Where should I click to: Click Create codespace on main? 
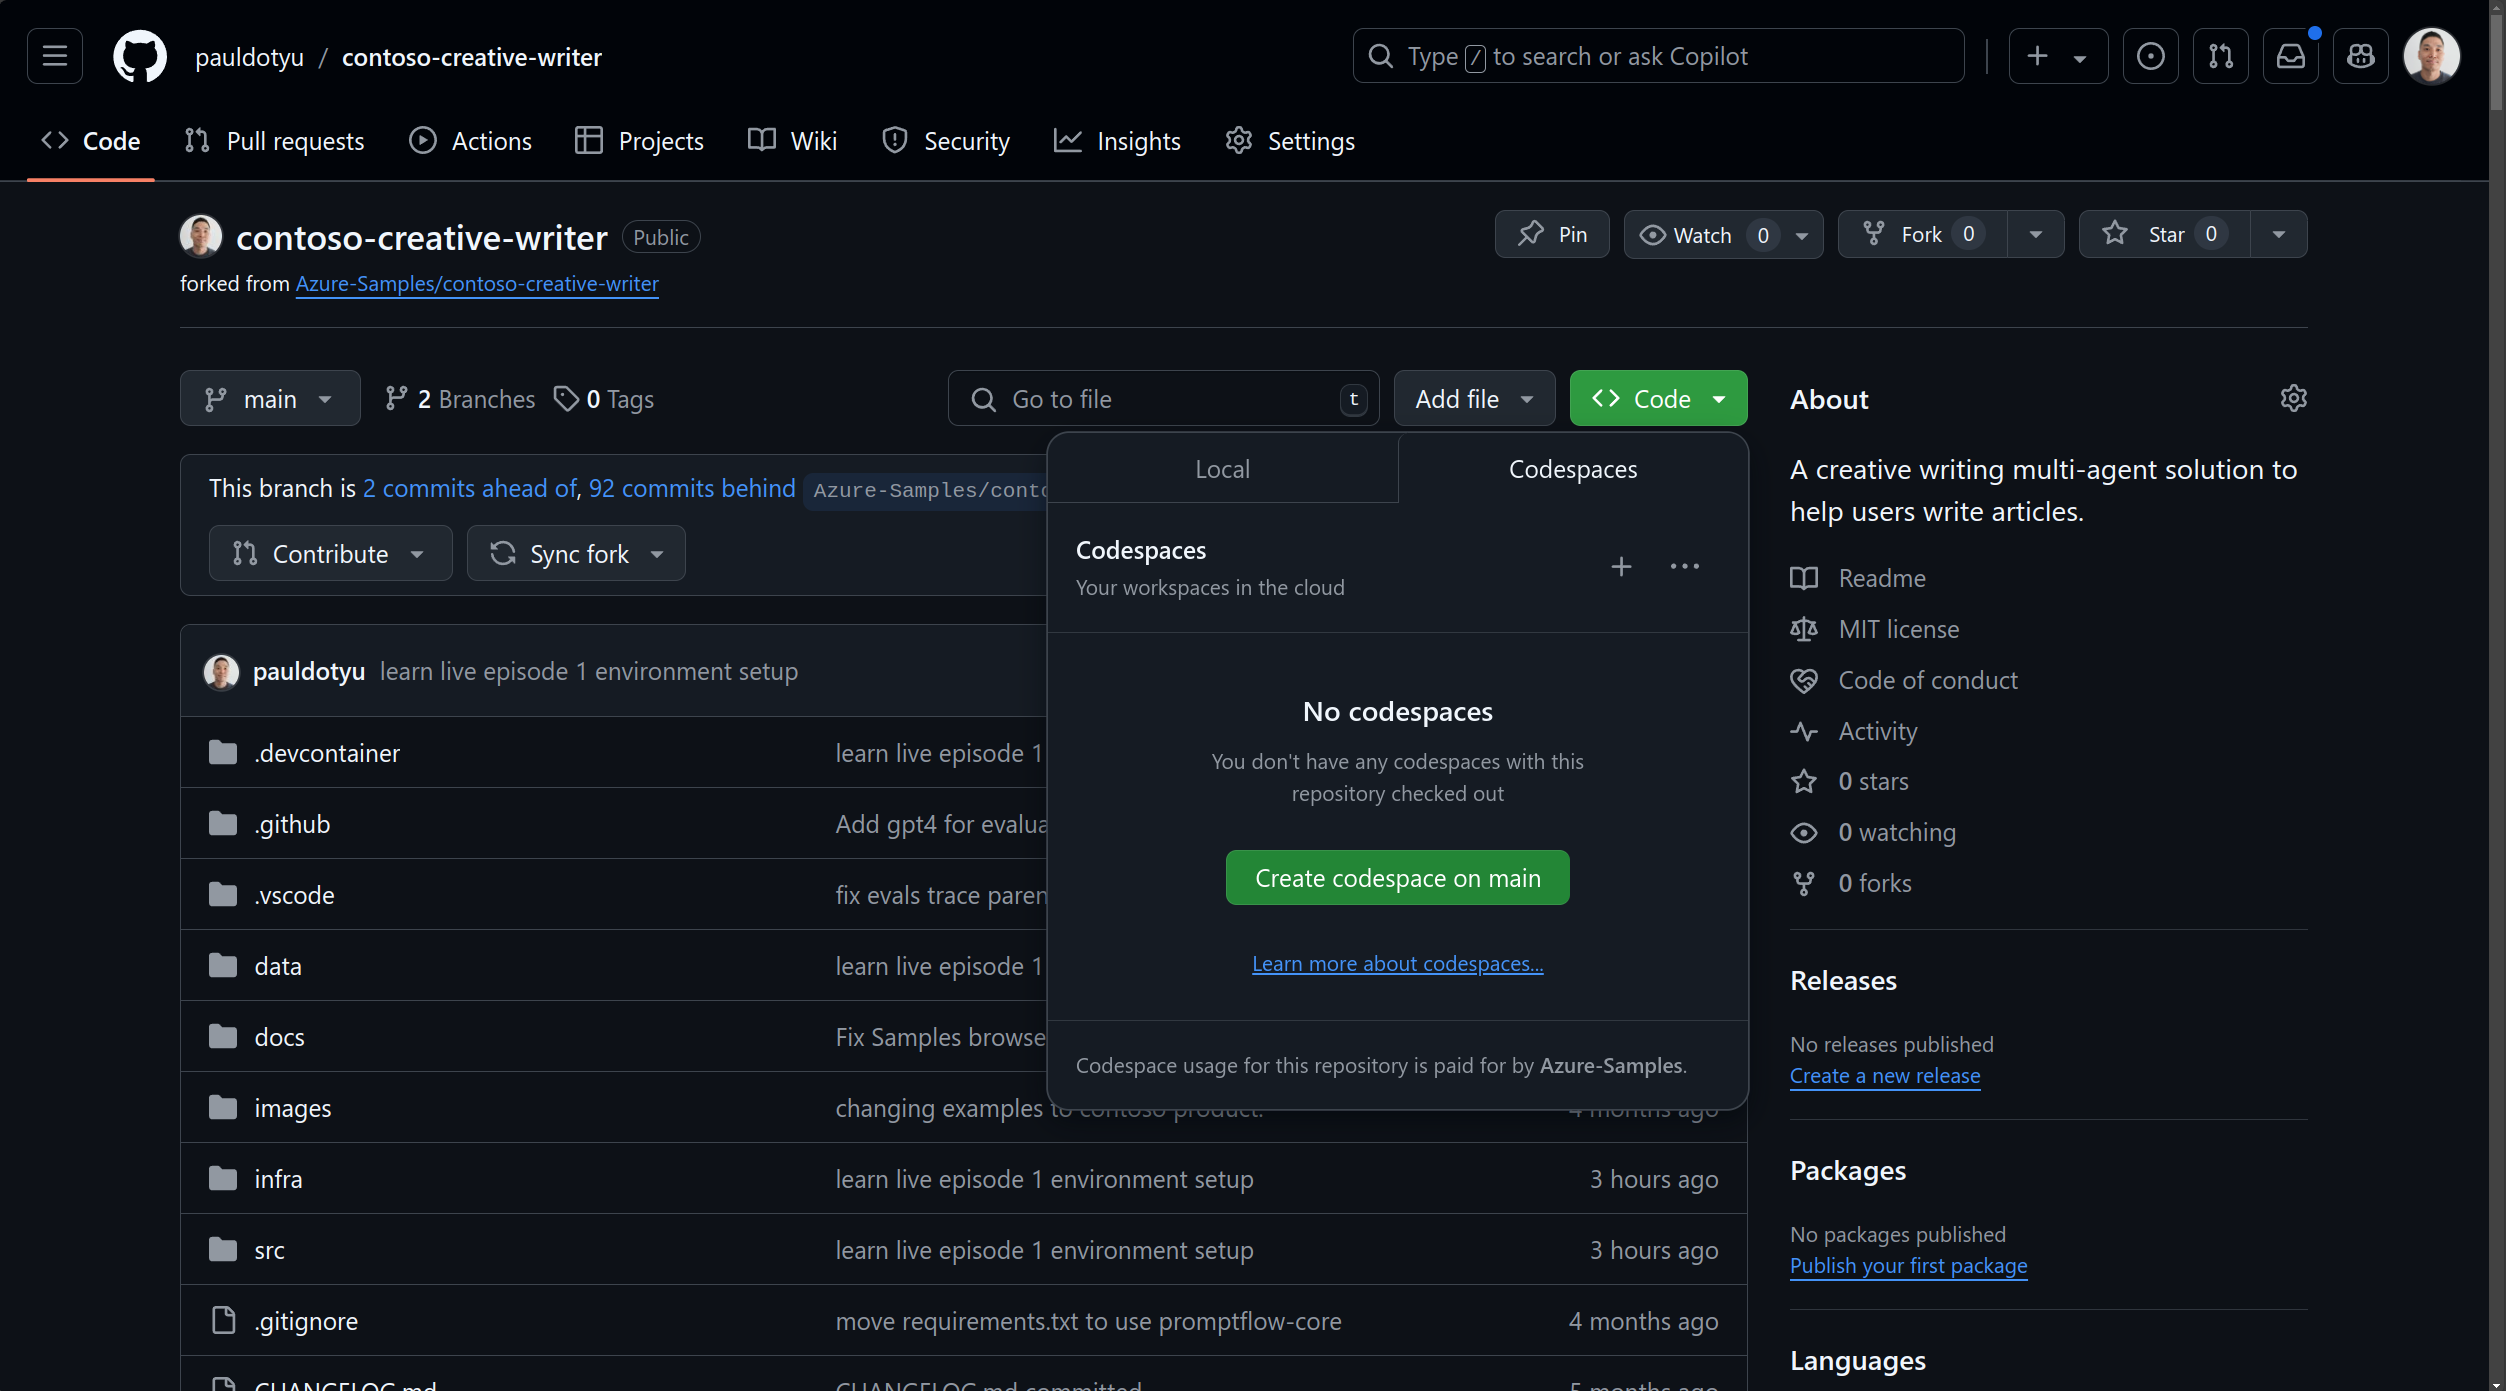click(1397, 877)
